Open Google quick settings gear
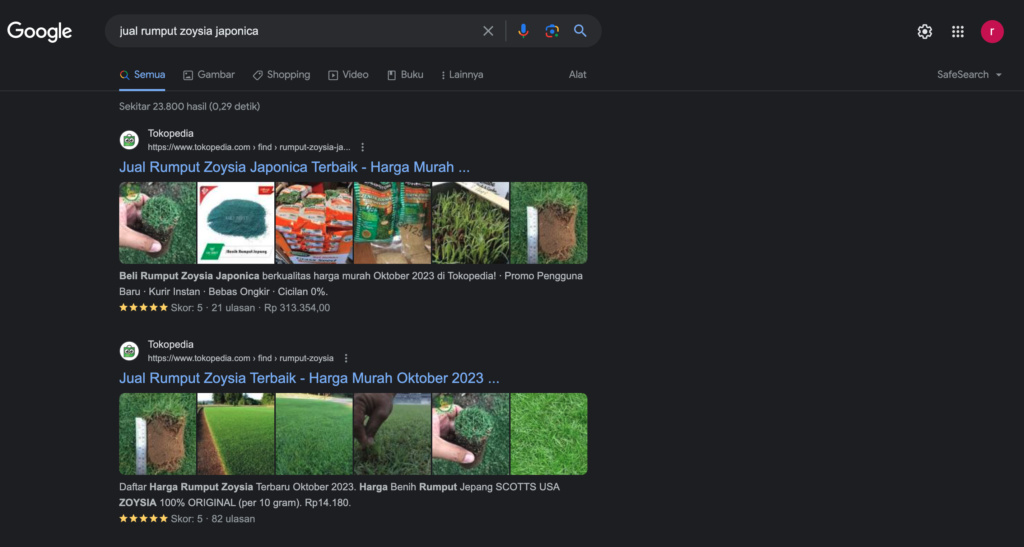 point(924,32)
